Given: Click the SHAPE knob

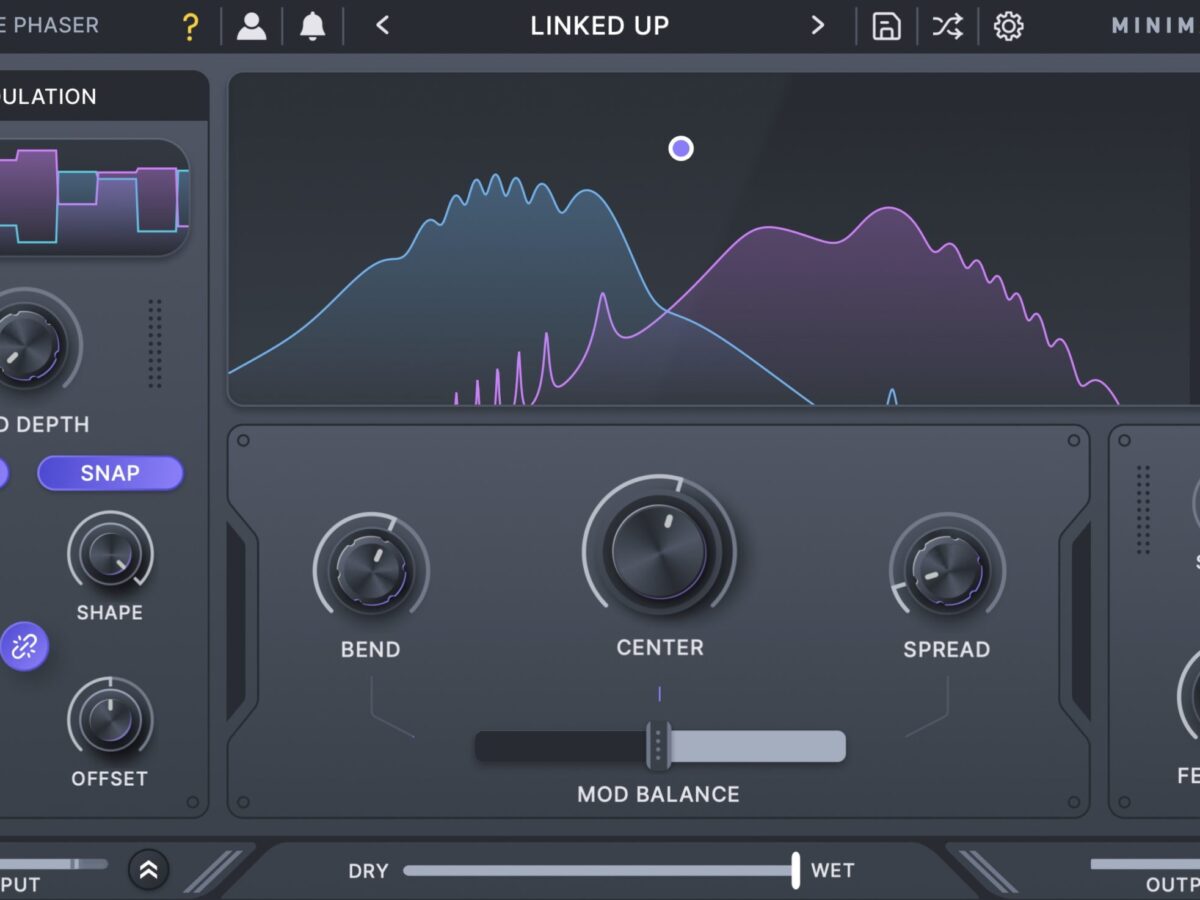Looking at the screenshot, I should pyautogui.click(x=110, y=553).
